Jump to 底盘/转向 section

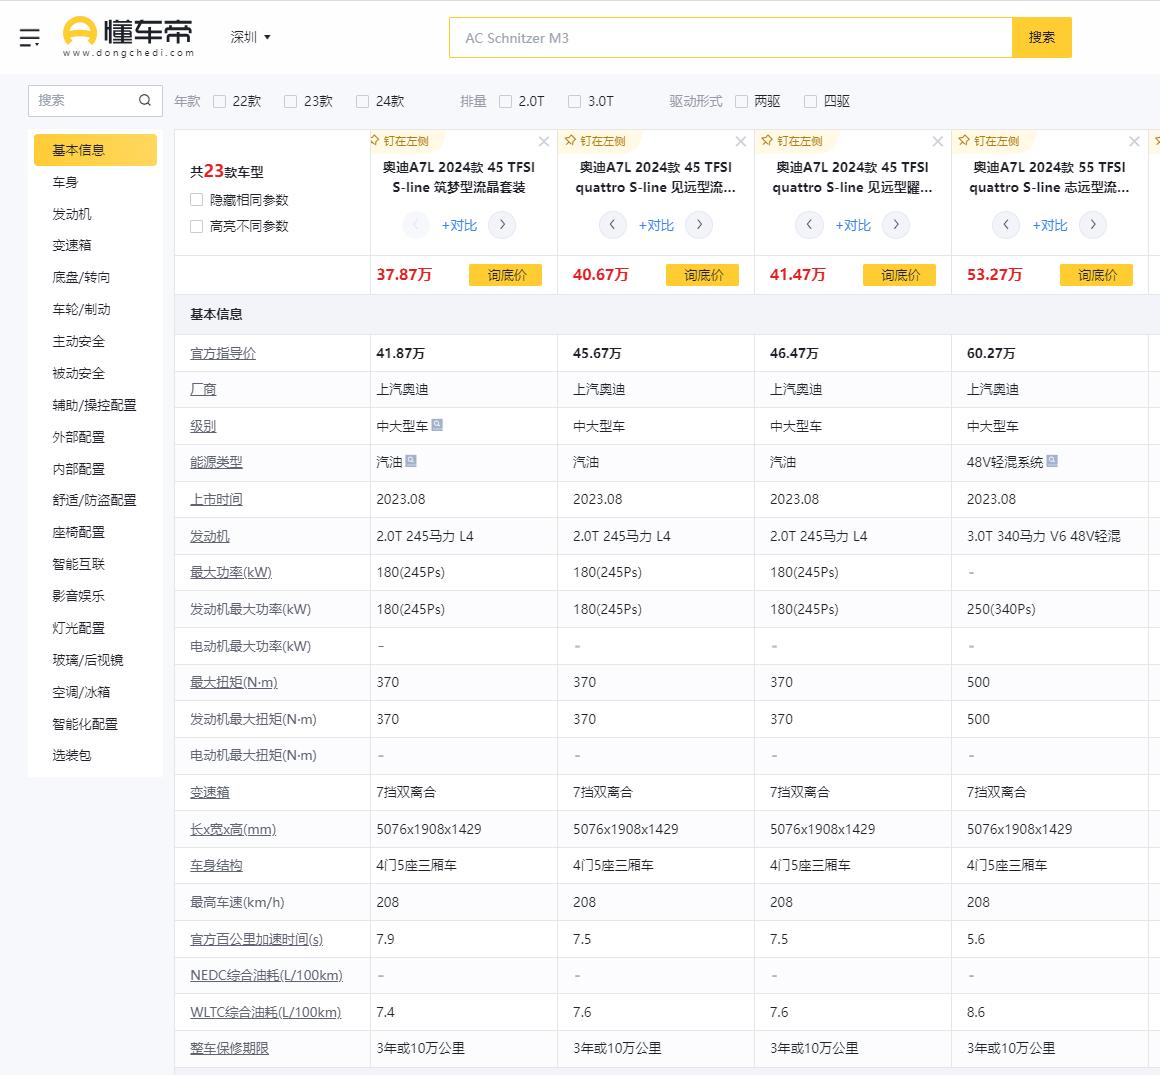81,277
